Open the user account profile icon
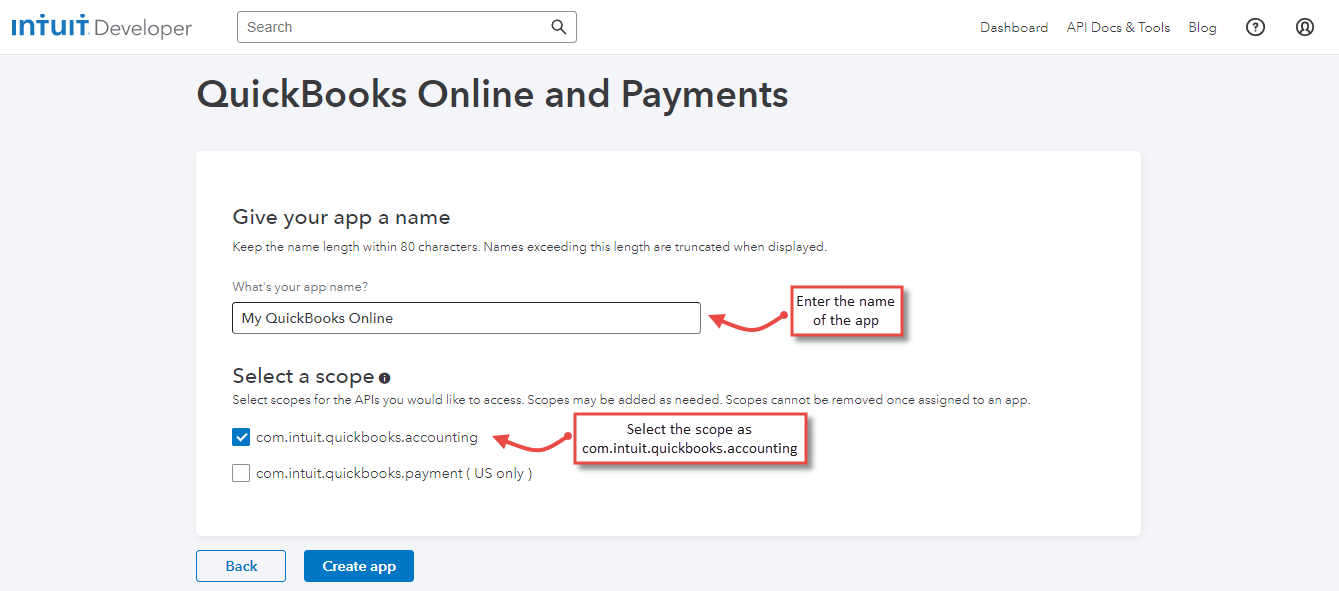The height and width of the screenshot is (591, 1339). point(1304,27)
